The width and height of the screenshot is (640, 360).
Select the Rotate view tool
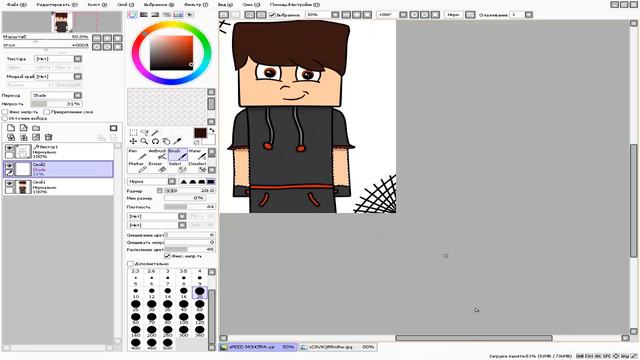[x=155, y=141]
